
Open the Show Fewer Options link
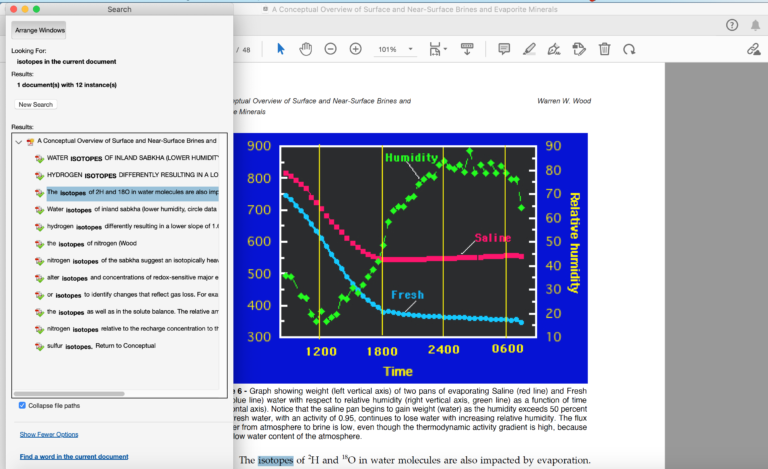pos(49,434)
